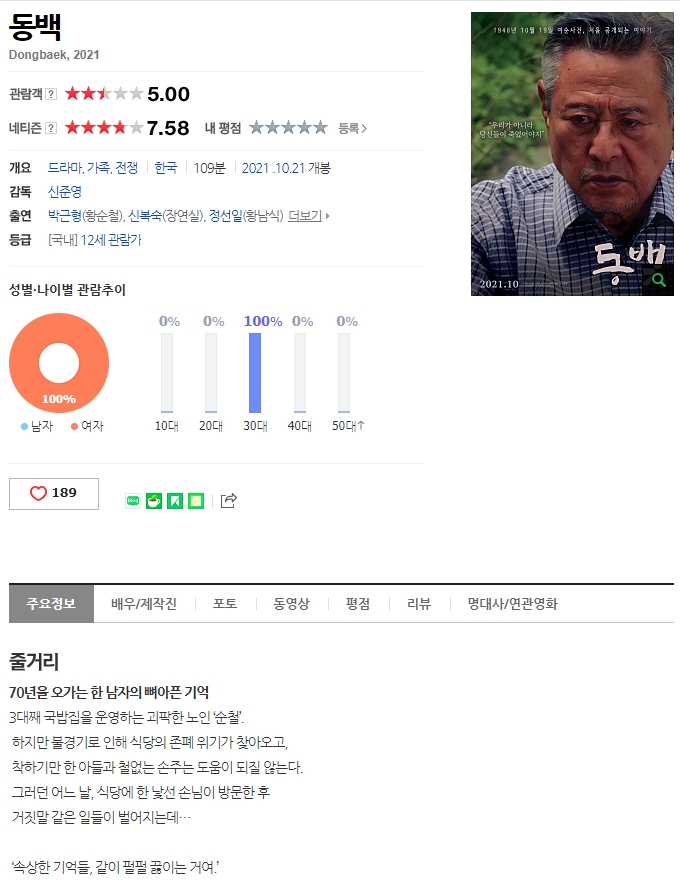680x891 pixels.
Task: Click the magnifier icon on the poster
Action: (x=658, y=280)
